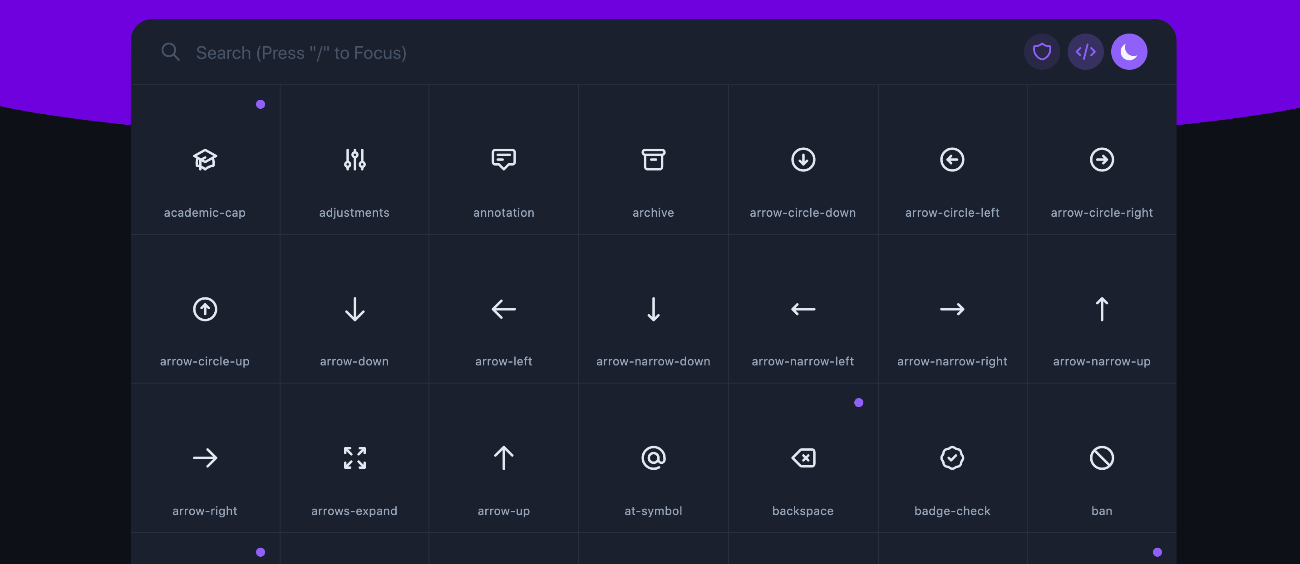Click the arrow-circle-left icon
The height and width of the screenshot is (564, 1300).
(952, 160)
